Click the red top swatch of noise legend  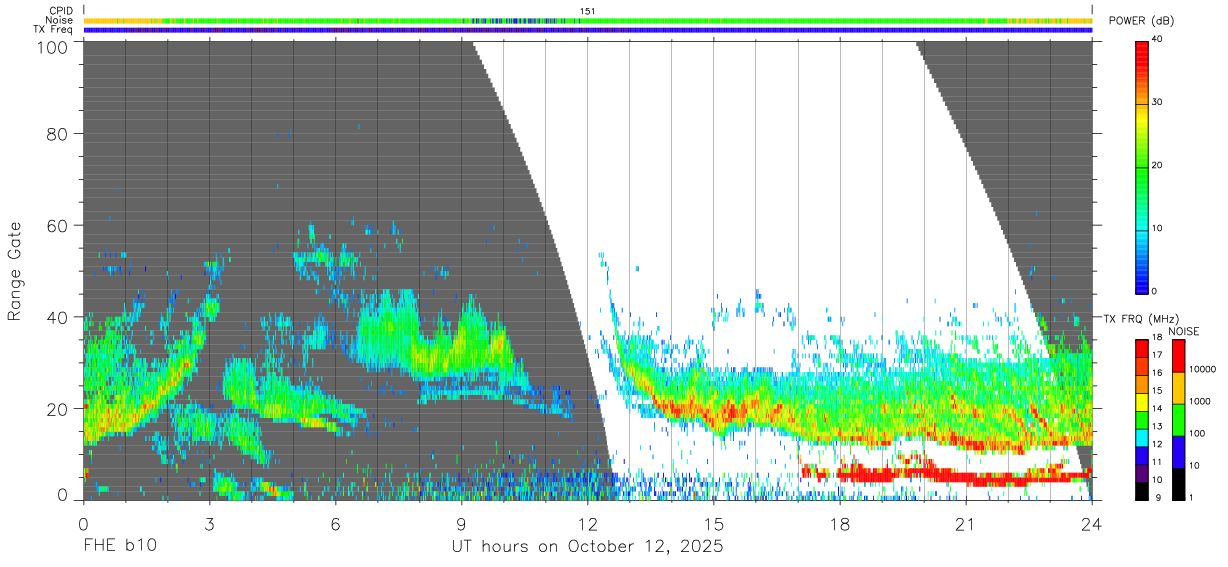pyautogui.click(x=1178, y=355)
